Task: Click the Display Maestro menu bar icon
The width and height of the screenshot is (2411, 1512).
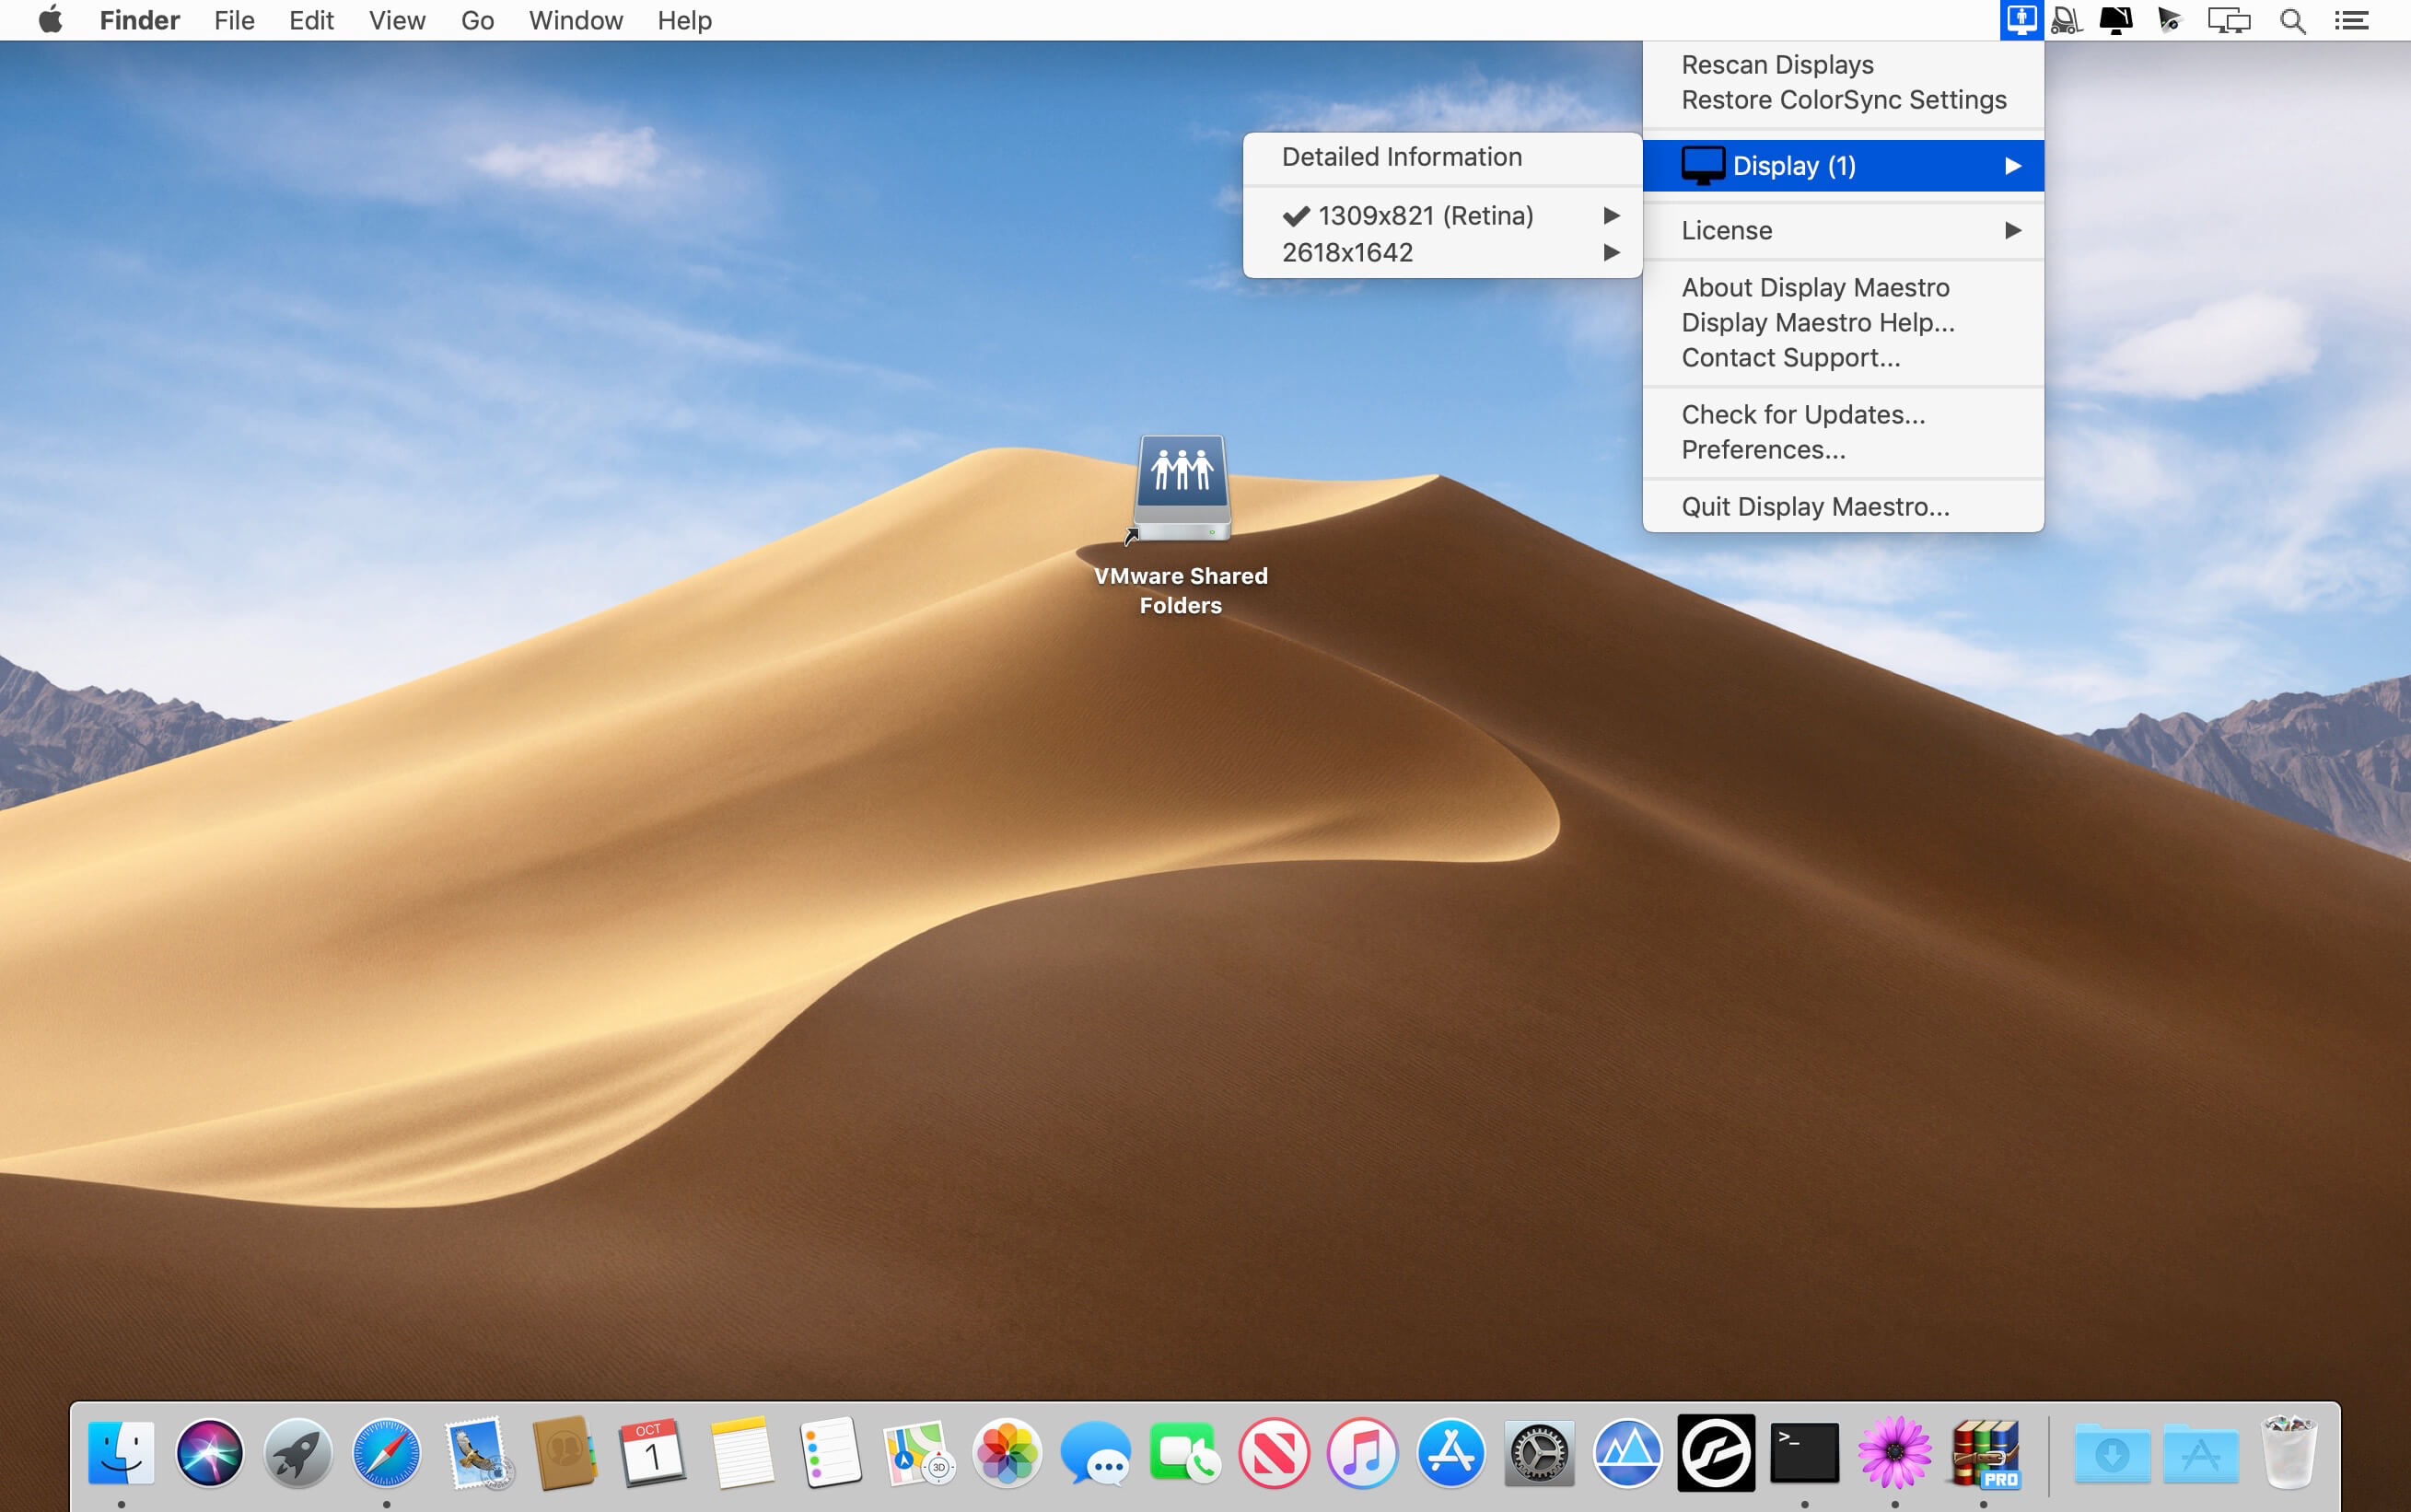Action: click(x=2019, y=19)
